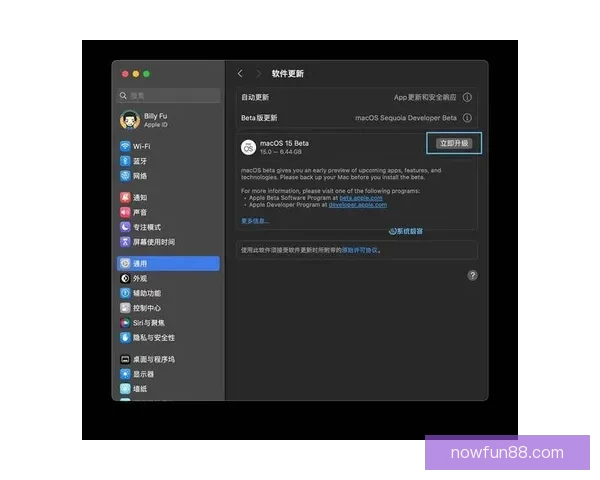Screen dimensions: 600x480
Task: Click the 立即升级 upgrade button
Action: (454, 143)
